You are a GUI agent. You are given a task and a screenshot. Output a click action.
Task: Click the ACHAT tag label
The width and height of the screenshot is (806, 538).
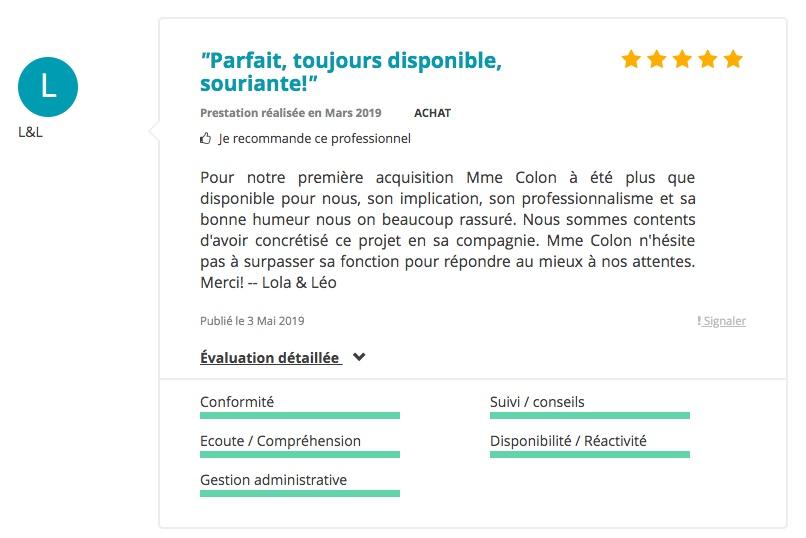[x=432, y=113]
